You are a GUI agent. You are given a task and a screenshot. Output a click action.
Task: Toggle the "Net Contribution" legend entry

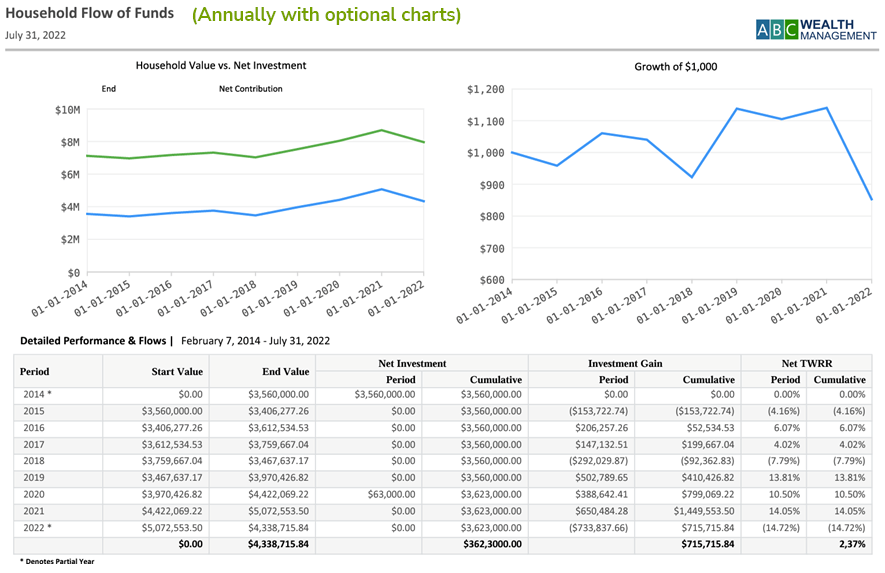(x=250, y=89)
